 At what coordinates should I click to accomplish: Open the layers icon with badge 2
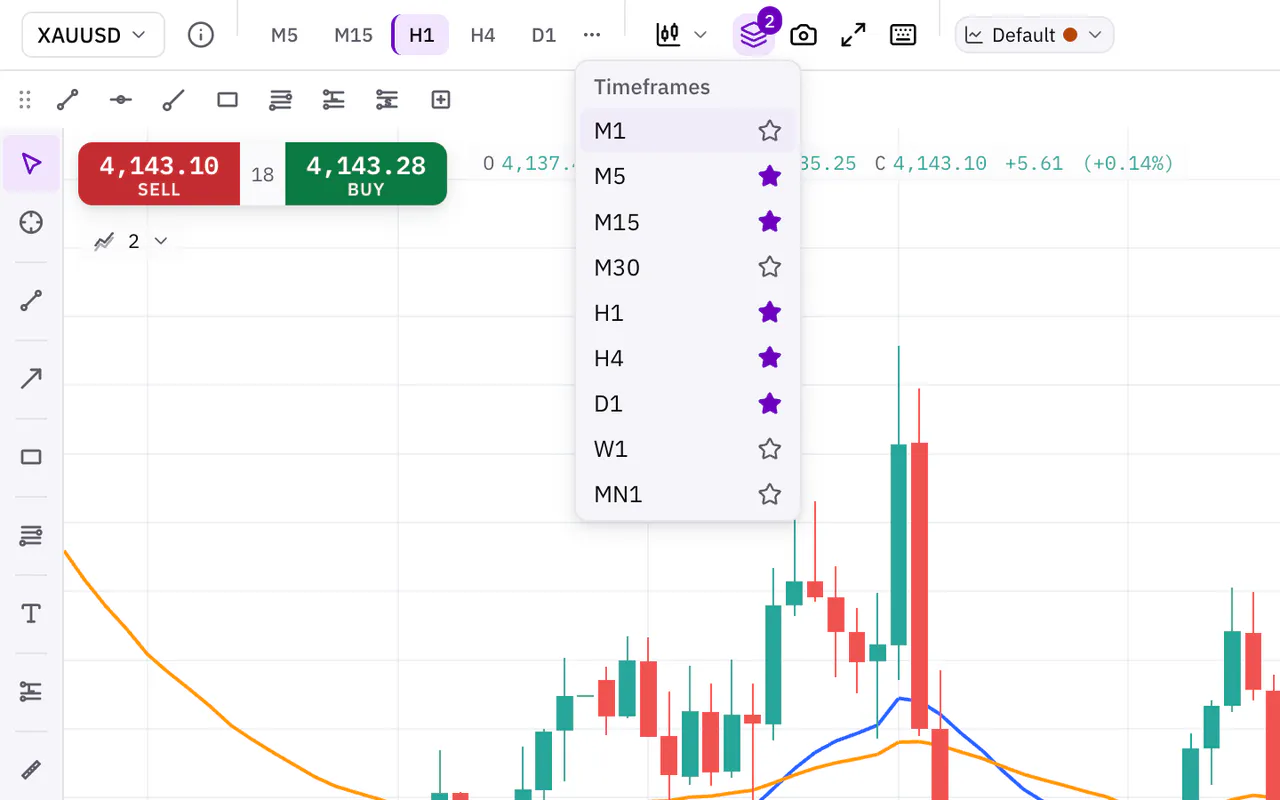coord(754,35)
